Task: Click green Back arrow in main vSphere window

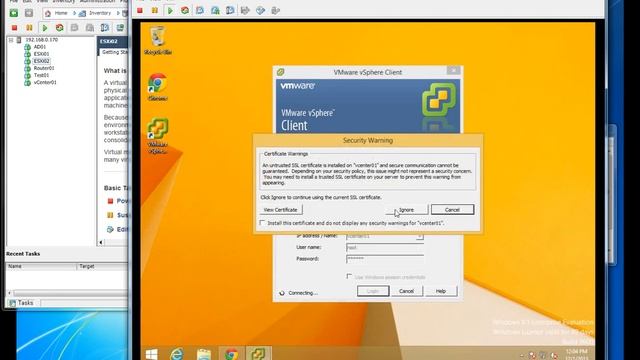Action: (x=13, y=13)
